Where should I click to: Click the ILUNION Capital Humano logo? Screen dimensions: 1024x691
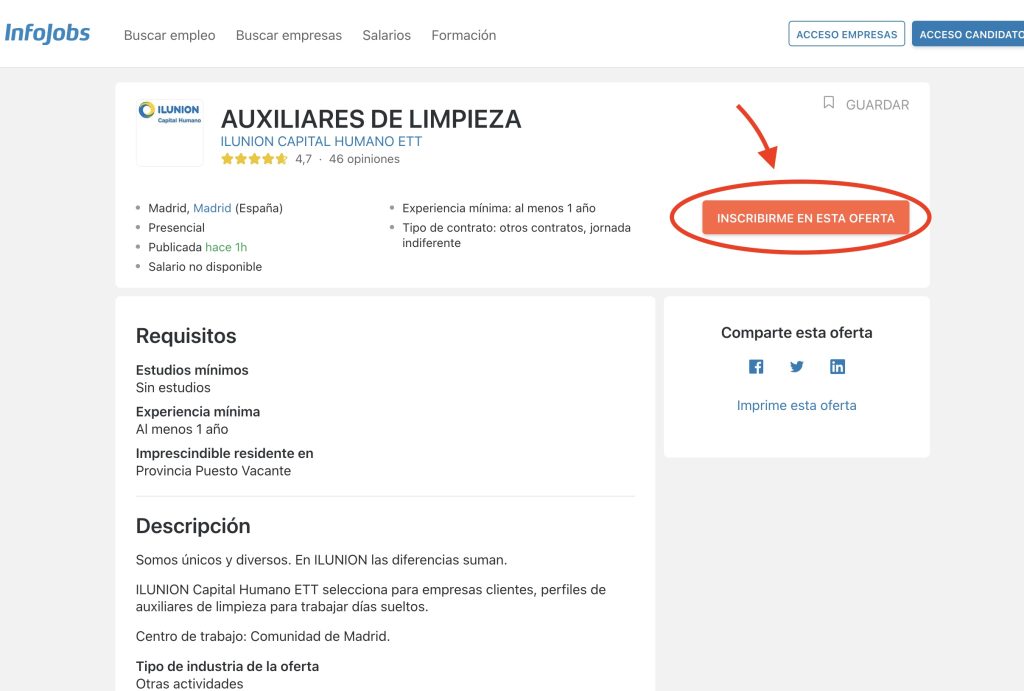pos(170,133)
